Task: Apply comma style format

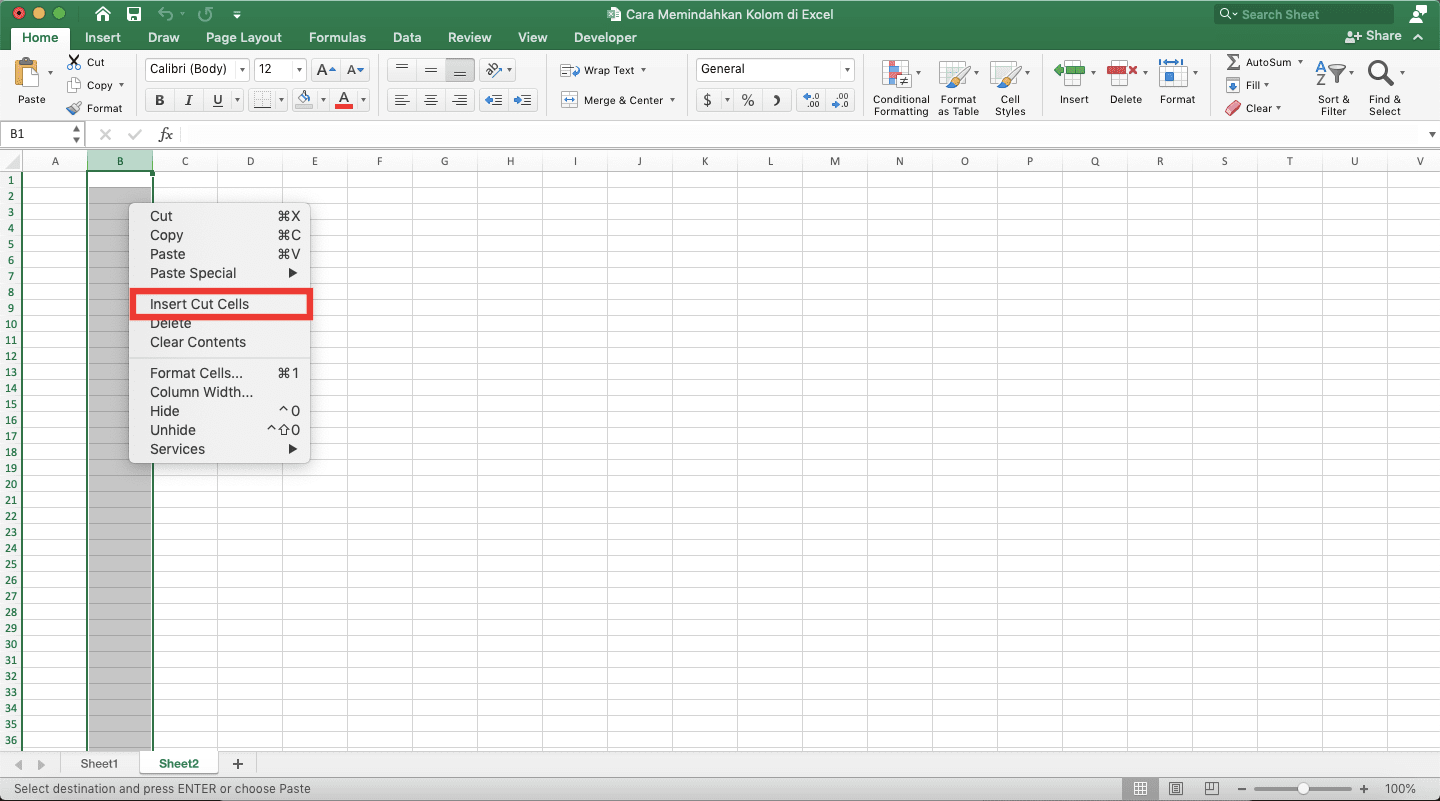Action: click(777, 100)
